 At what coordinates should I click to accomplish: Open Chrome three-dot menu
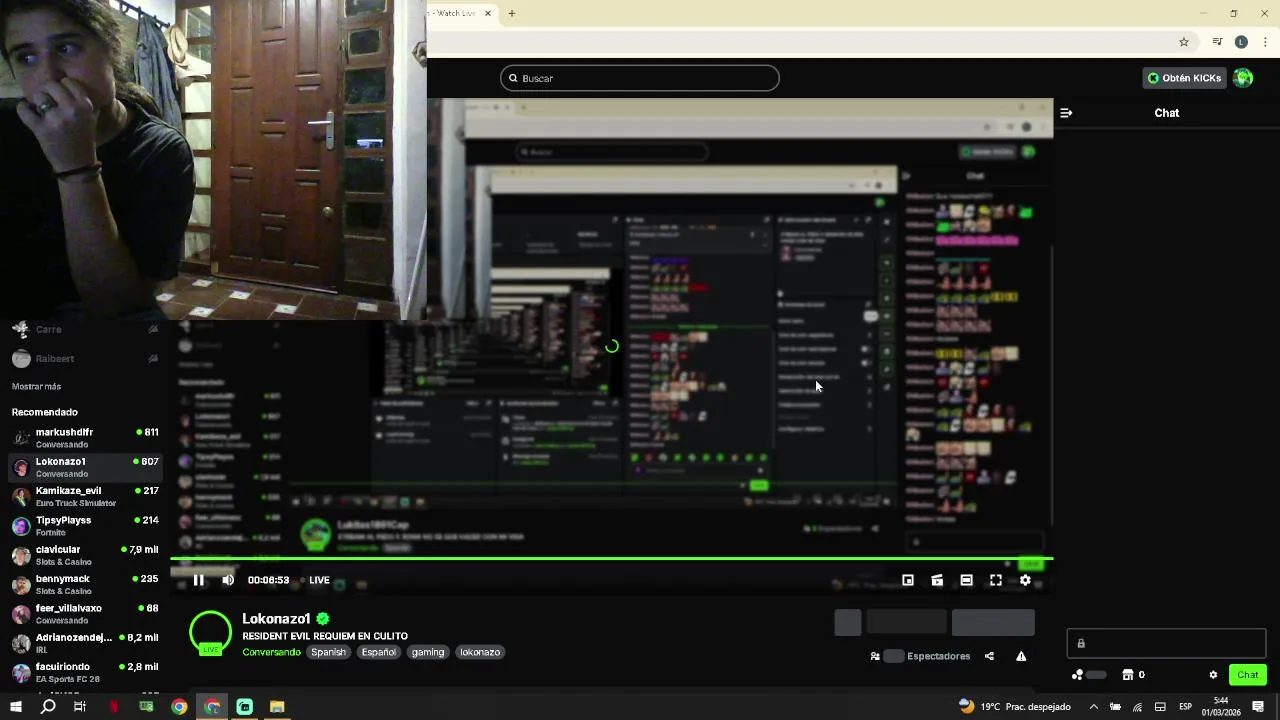[x=1265, y=42]
